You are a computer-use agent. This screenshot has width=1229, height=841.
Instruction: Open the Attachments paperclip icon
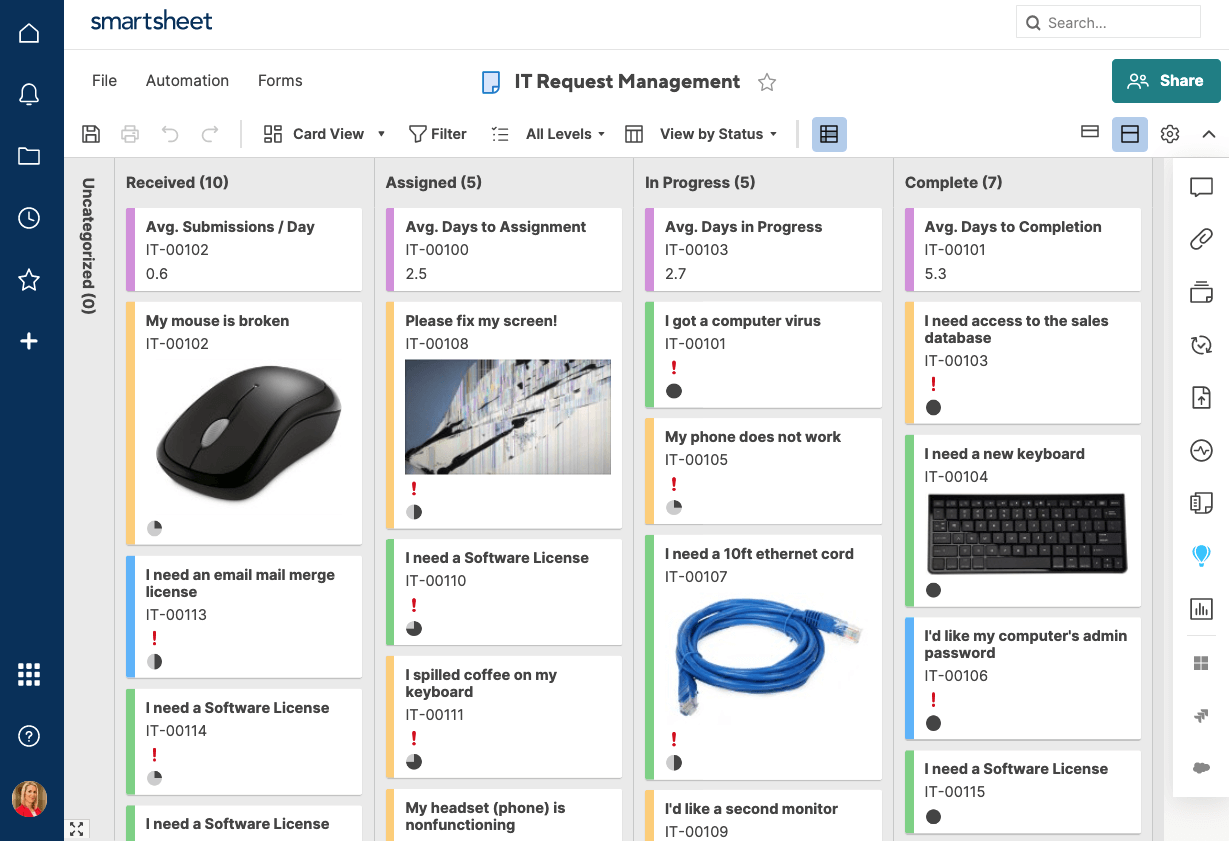tap(1201, 239)
